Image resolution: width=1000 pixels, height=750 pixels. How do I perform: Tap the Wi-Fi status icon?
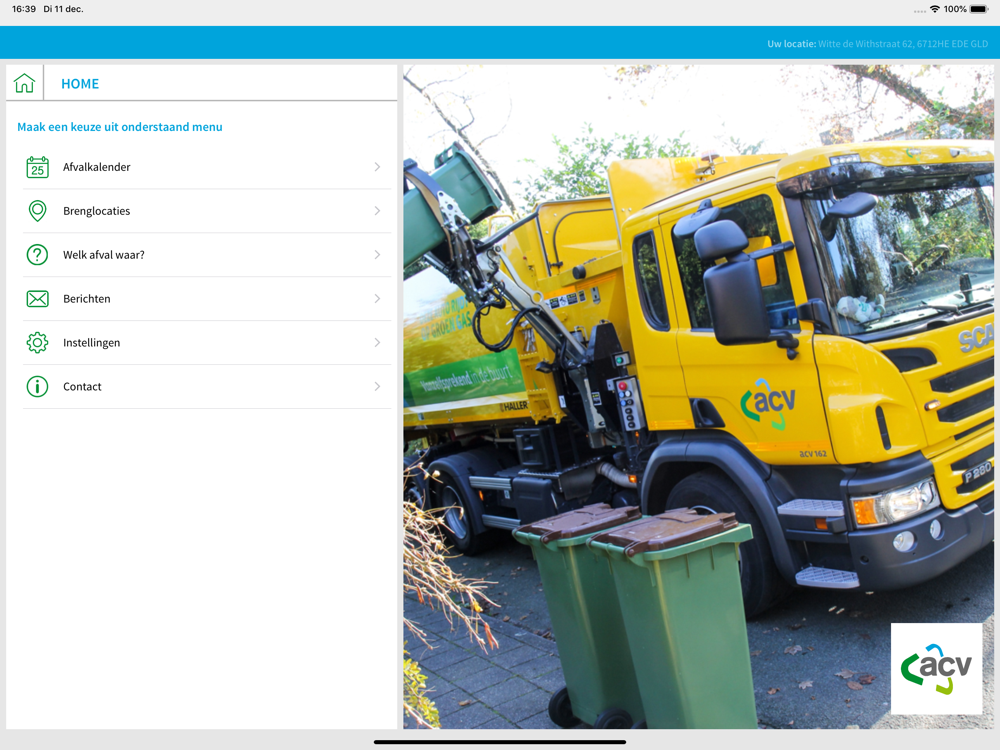click(x=935, y=9)
